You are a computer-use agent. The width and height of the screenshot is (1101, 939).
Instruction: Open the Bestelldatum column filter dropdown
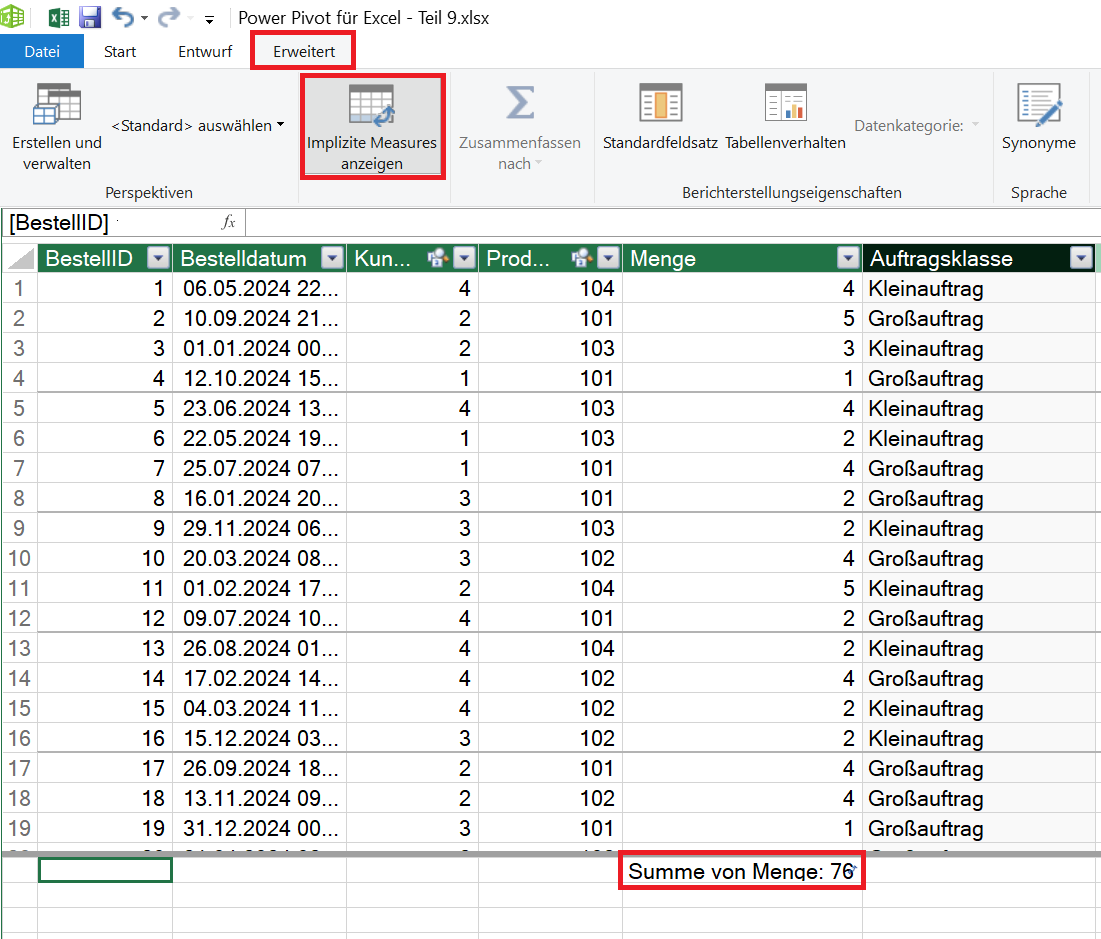coord(332,258)
